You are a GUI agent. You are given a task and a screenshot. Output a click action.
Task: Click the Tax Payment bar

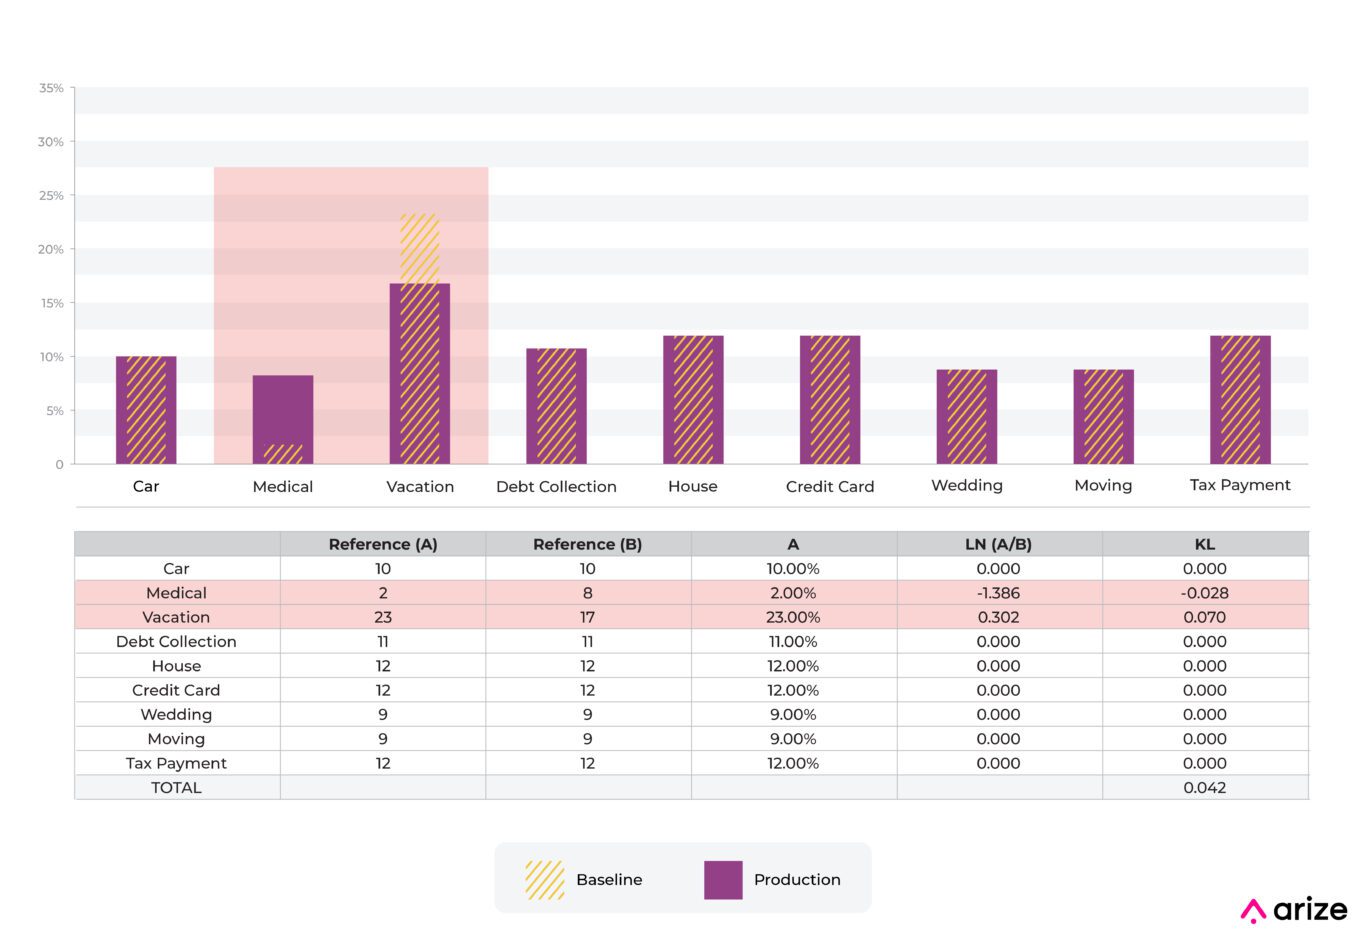tap(1240, 400)
